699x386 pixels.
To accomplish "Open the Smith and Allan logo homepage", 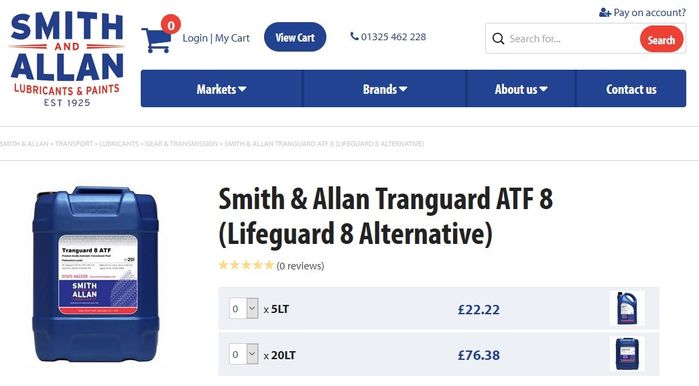I will coord(67,59).
